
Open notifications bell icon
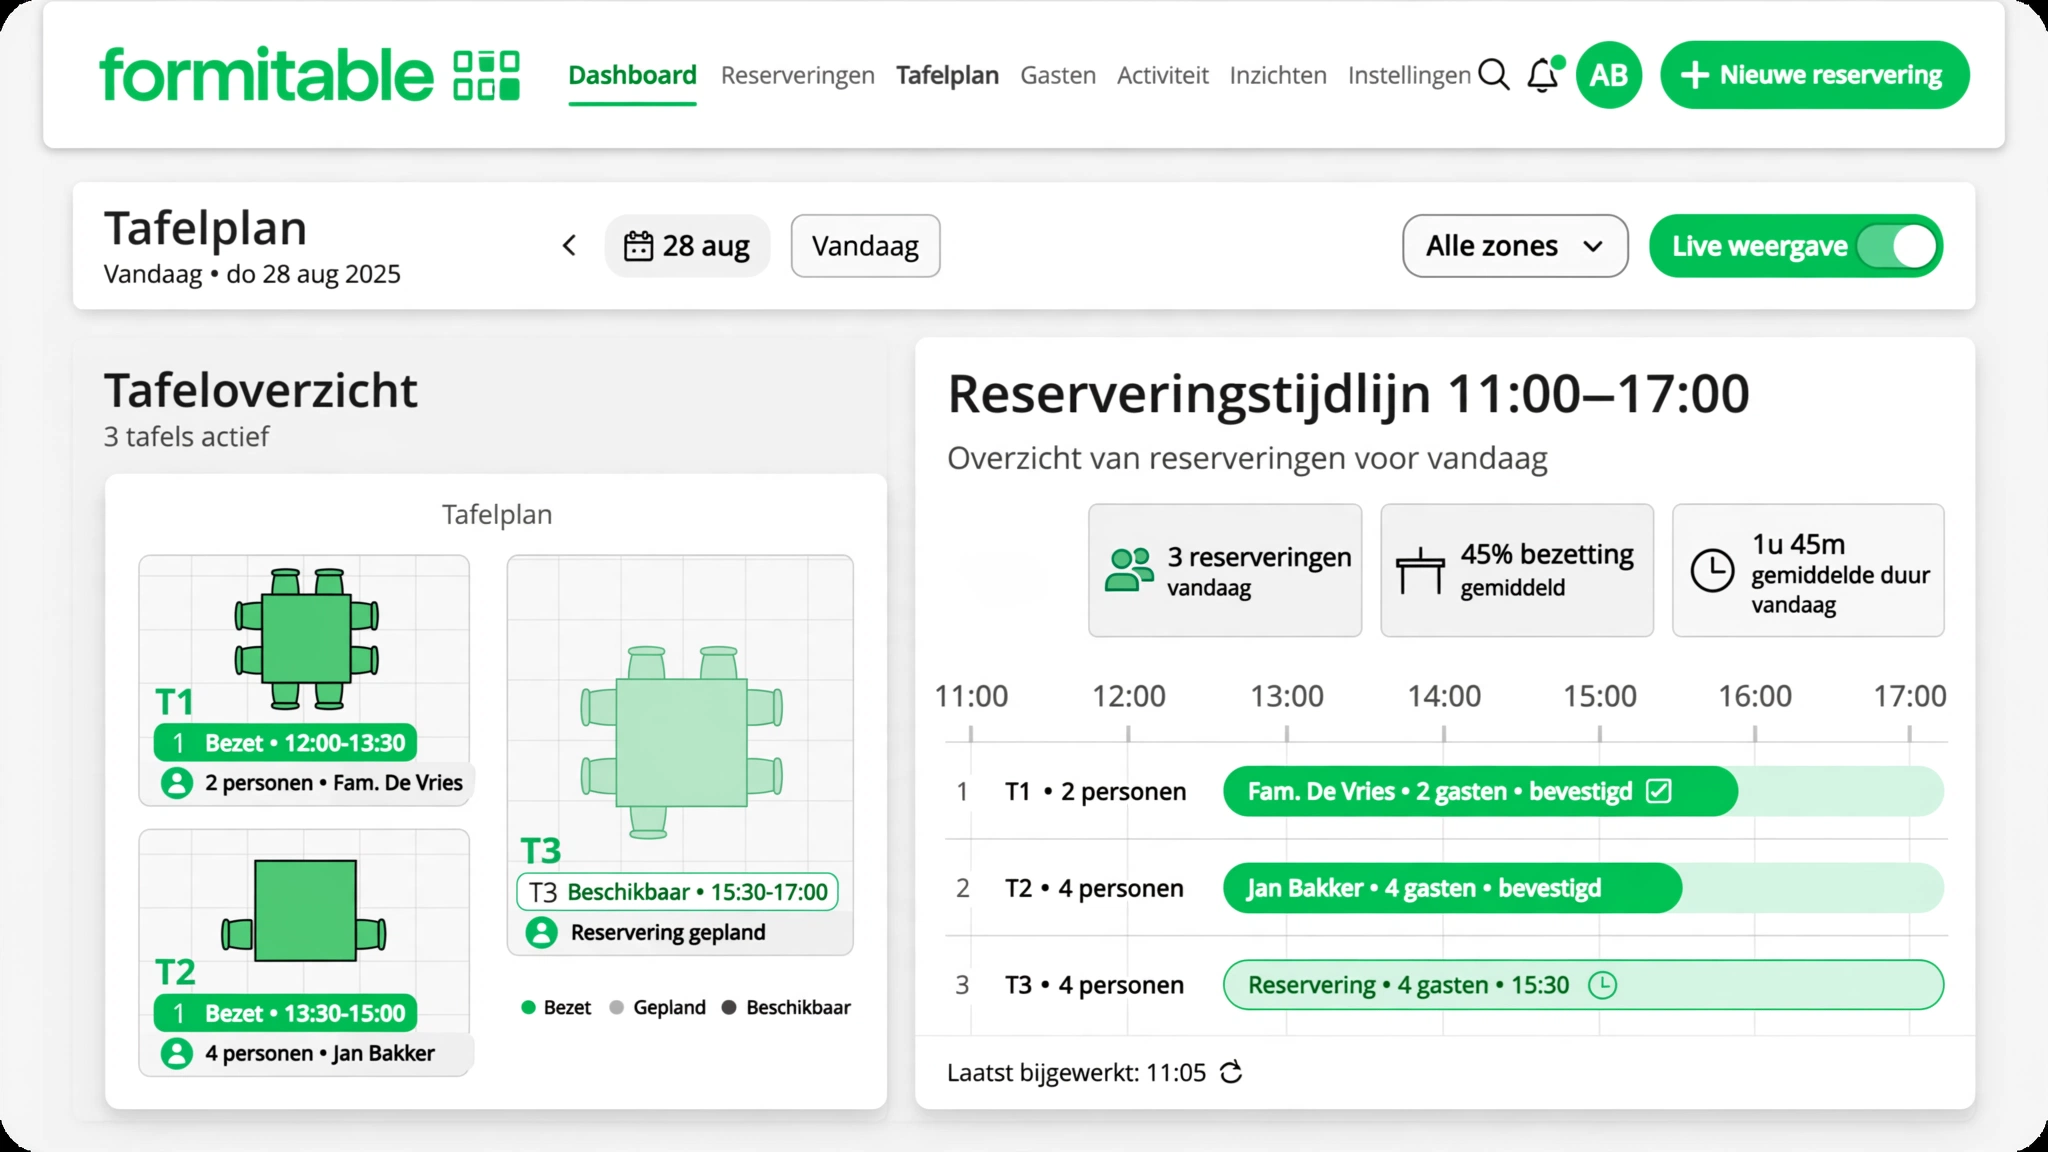[1543, 75]
